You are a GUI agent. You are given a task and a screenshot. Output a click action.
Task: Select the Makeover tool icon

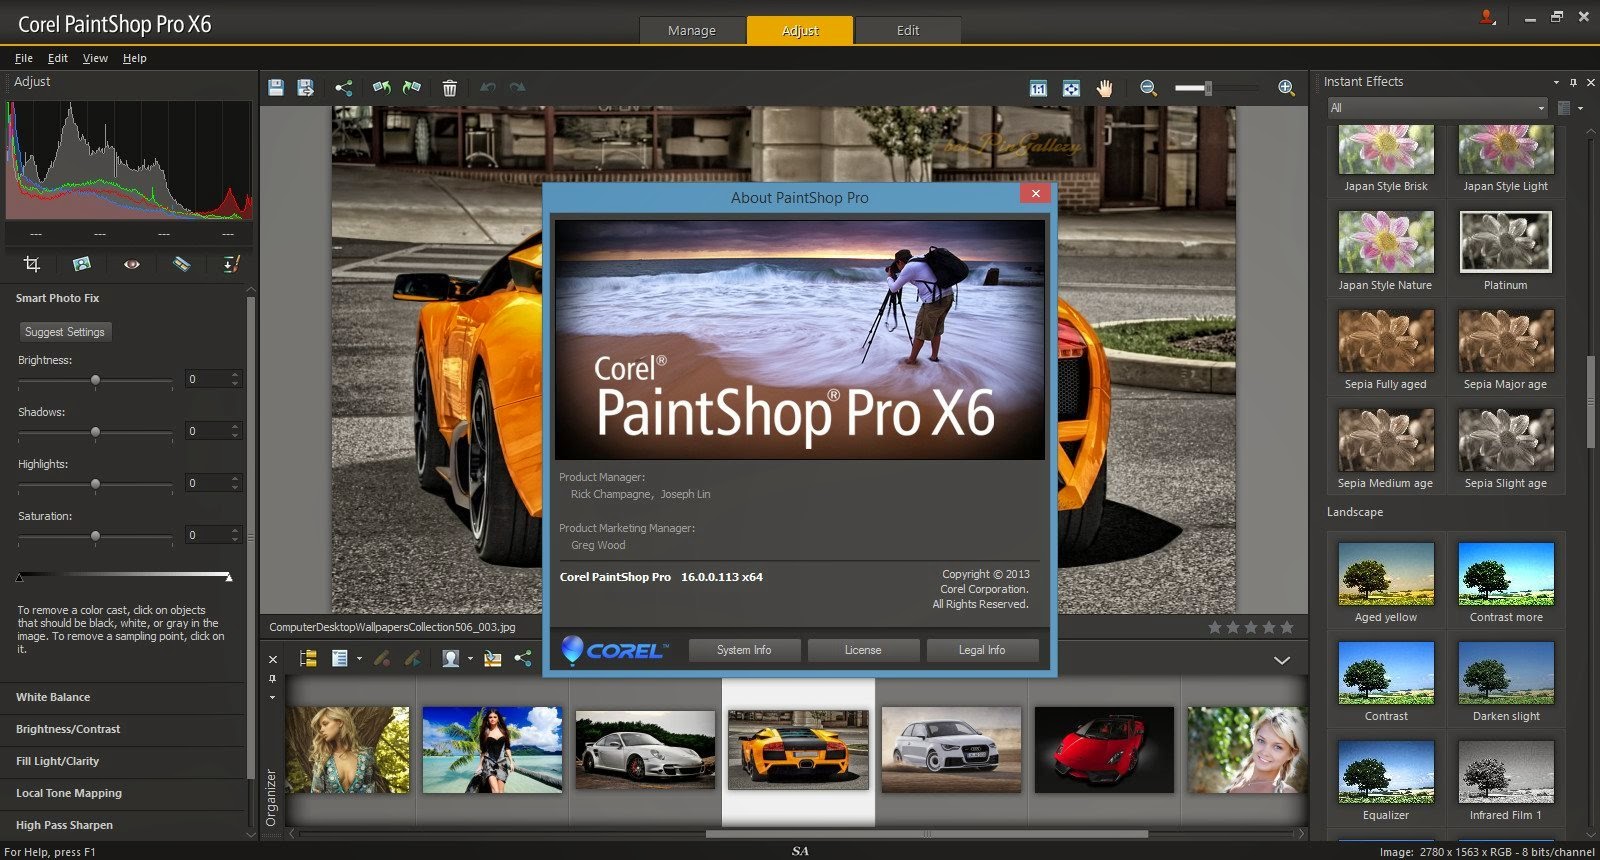[x=181, y=264]
